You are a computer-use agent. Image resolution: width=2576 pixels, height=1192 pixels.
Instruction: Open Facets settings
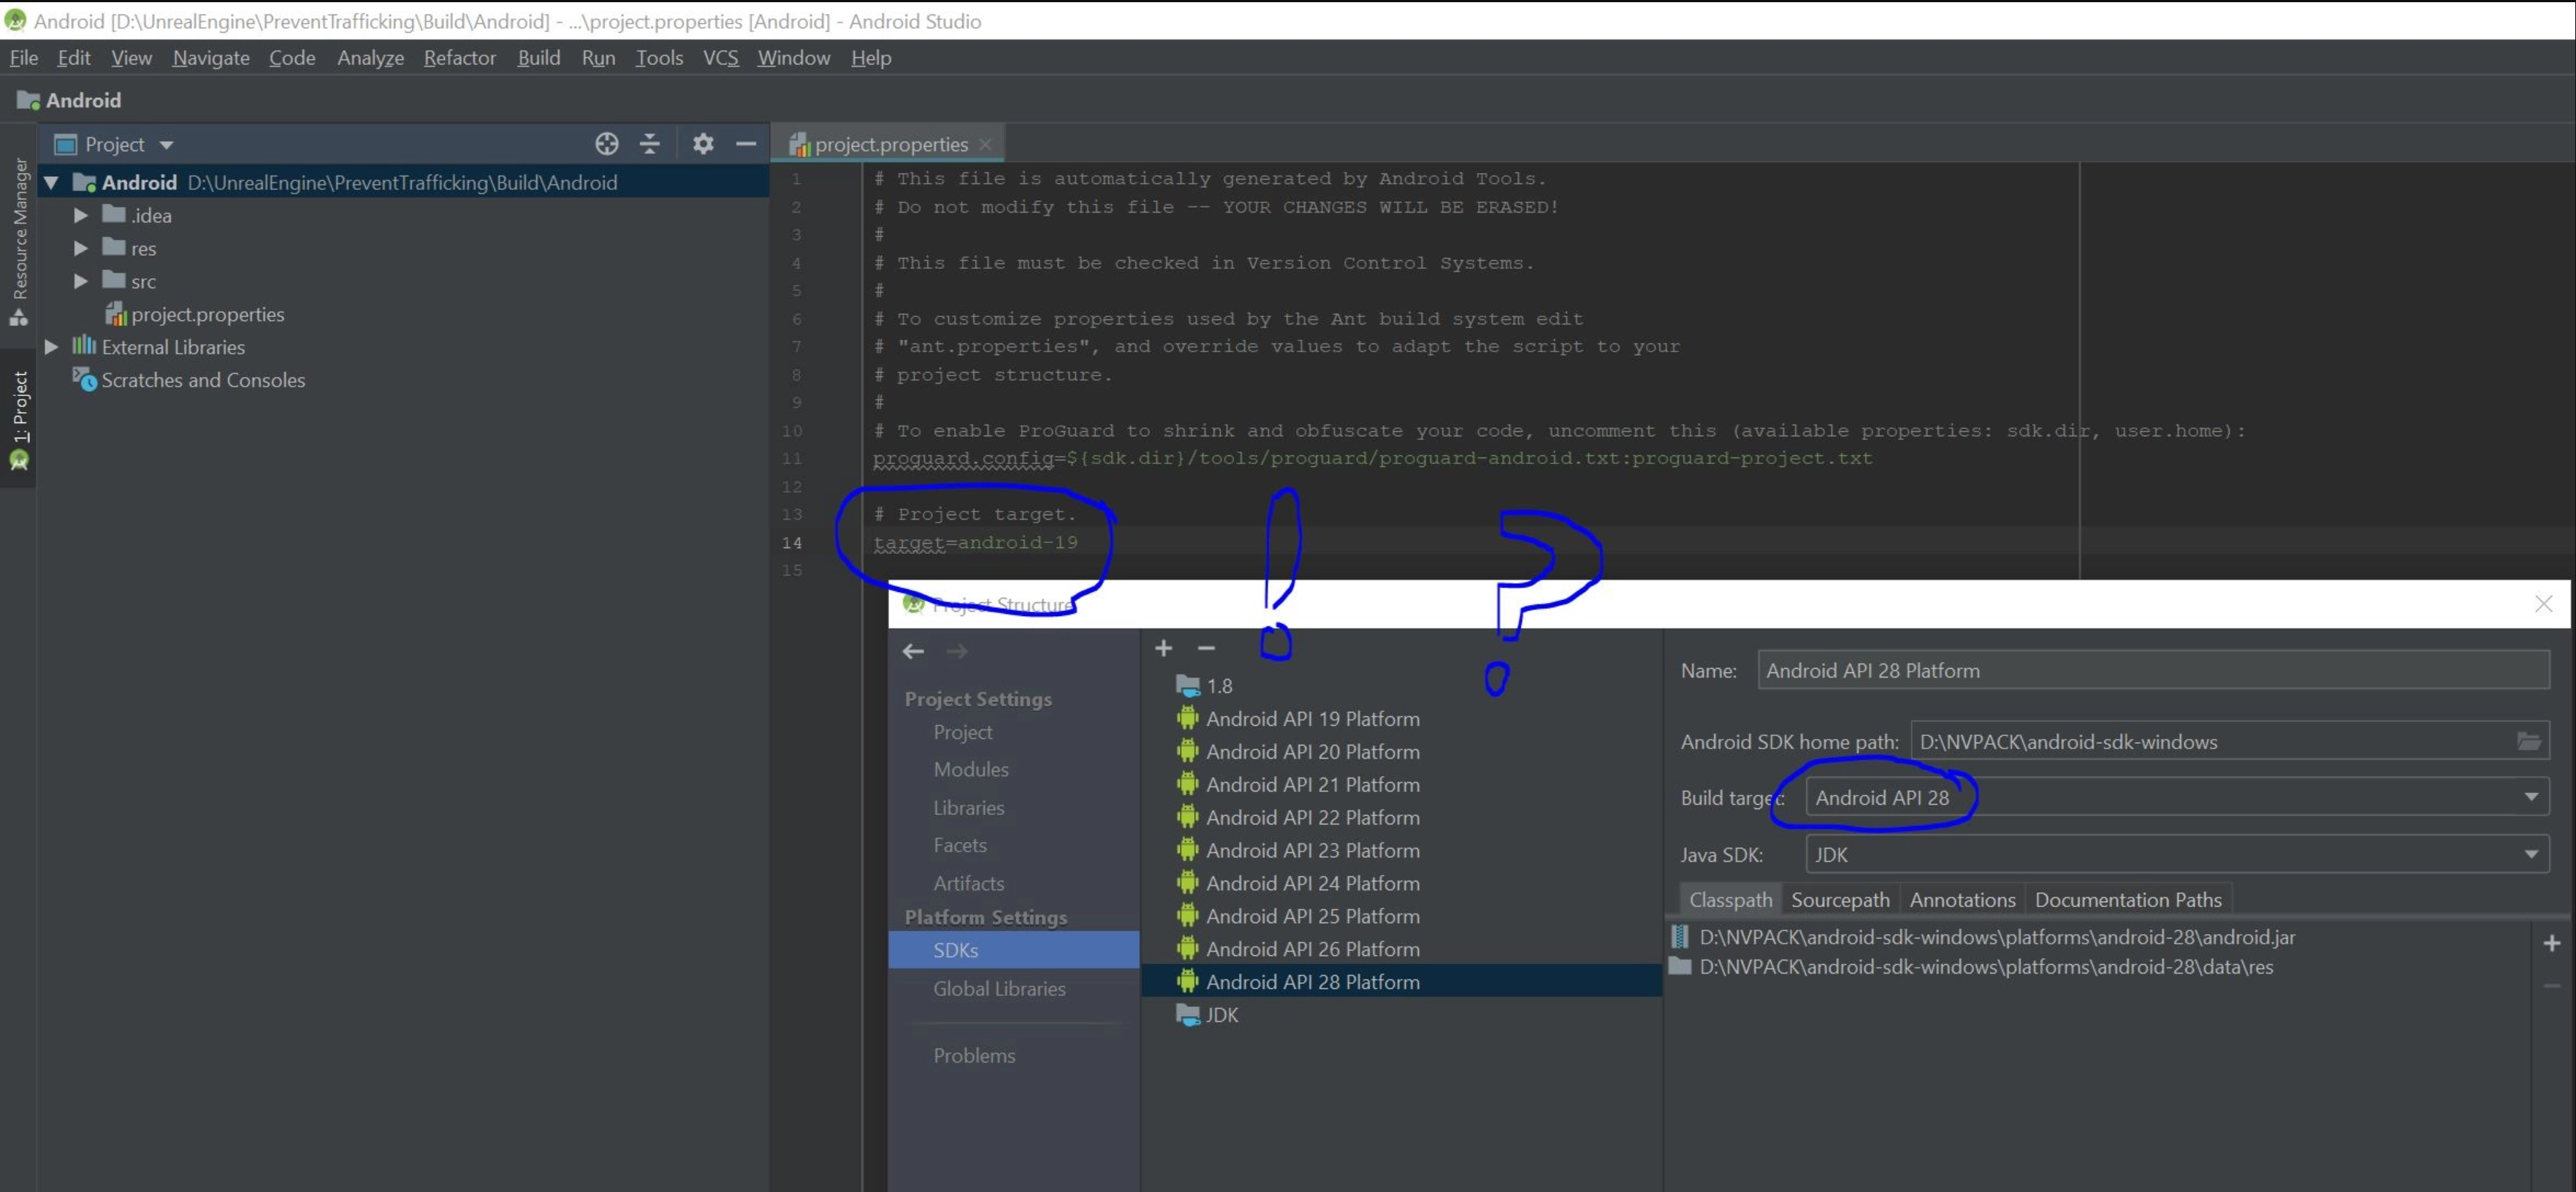click(x=959, y=845)
